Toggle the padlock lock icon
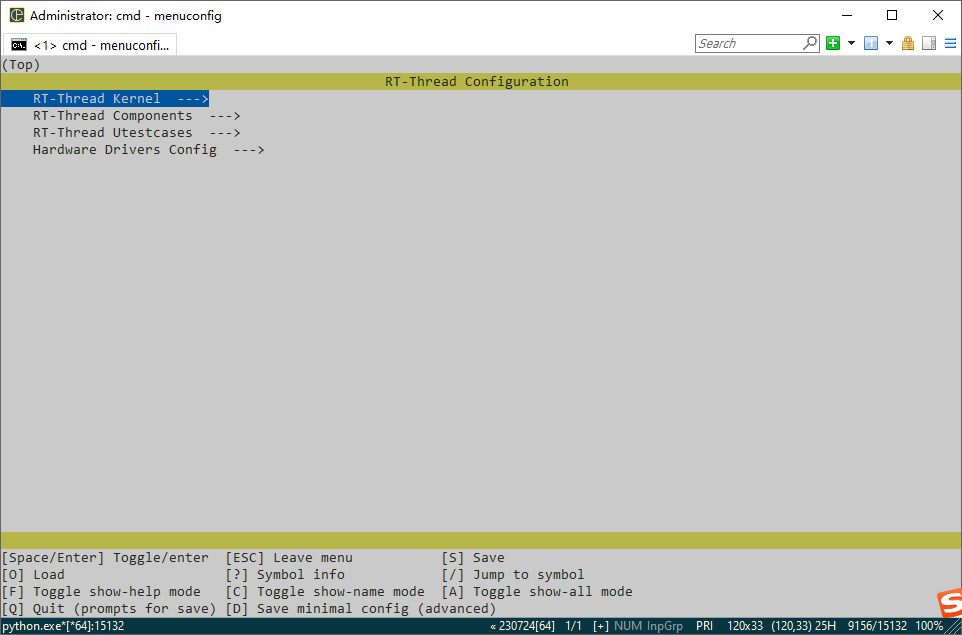 908,43
